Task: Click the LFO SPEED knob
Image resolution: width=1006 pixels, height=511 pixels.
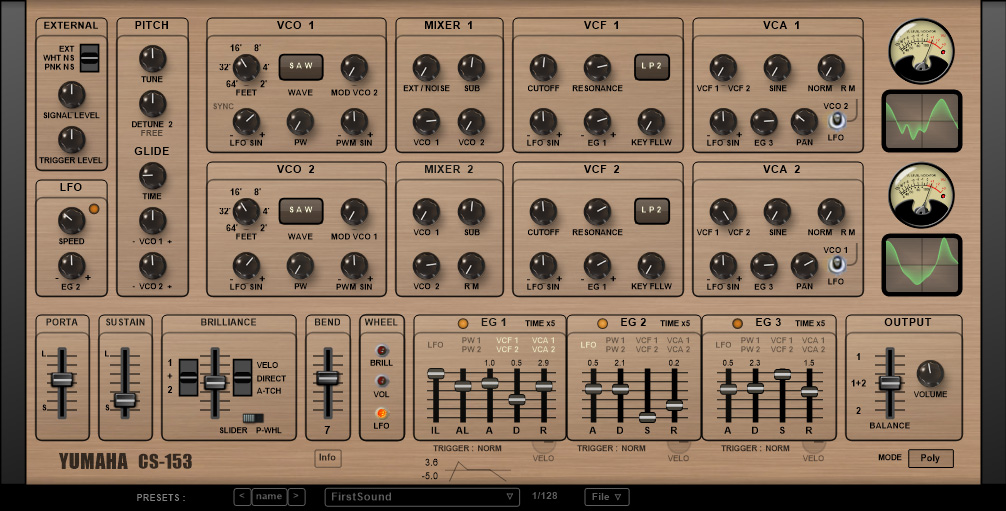Action: pyautogui.click(x=71, y=220)
